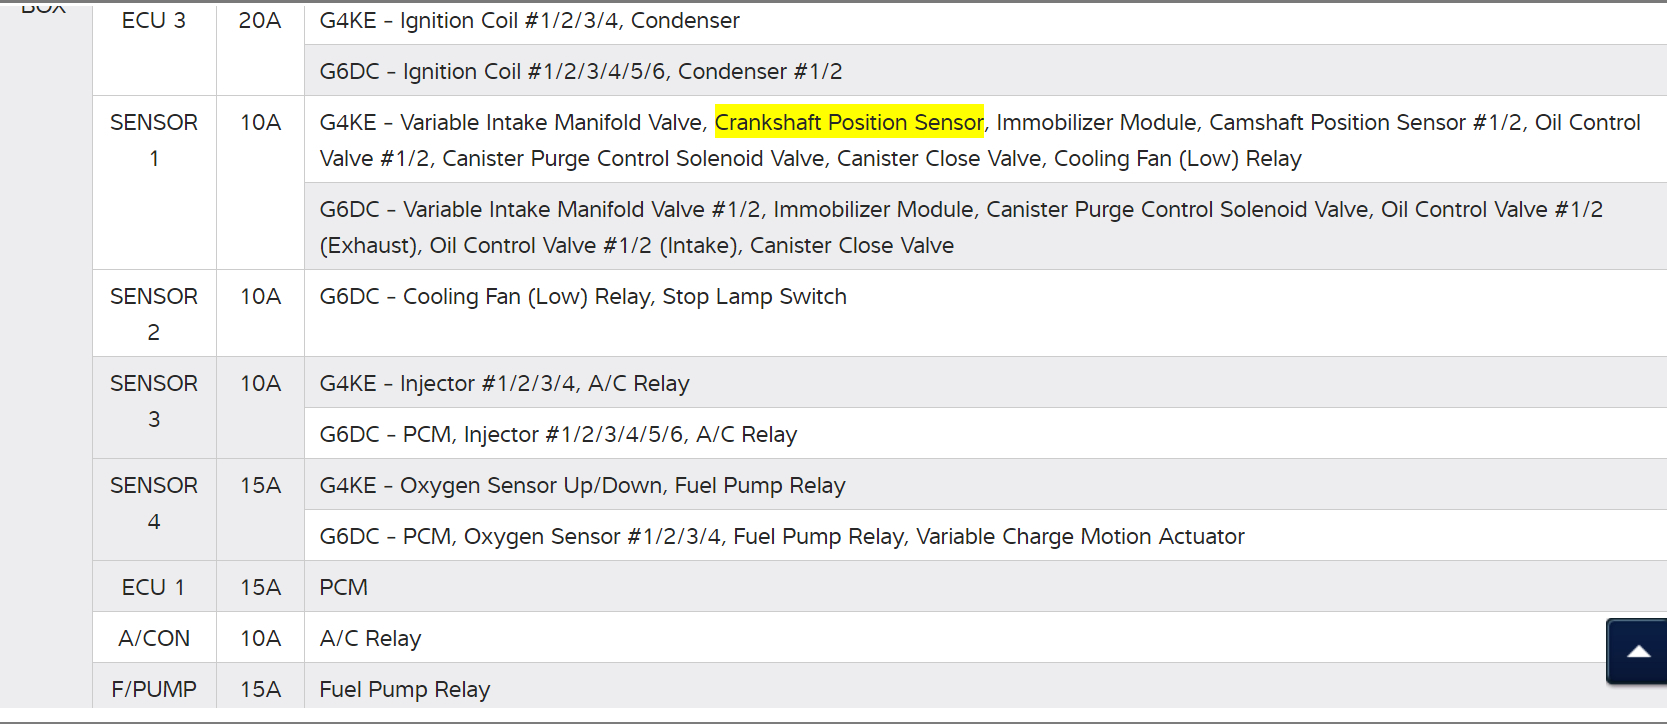Click the Variable Charge Motion Actuator row
Image resolution: width=1667 pixels, height=724 pixels.
782,536
